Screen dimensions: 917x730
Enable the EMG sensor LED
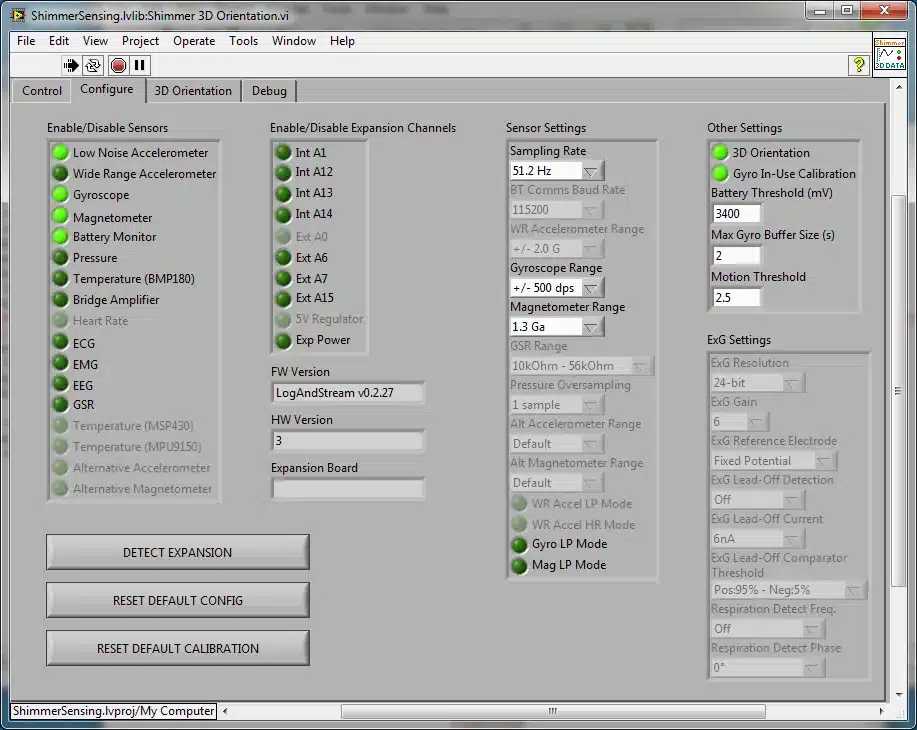pyautogui.click(x=60, y=363)
